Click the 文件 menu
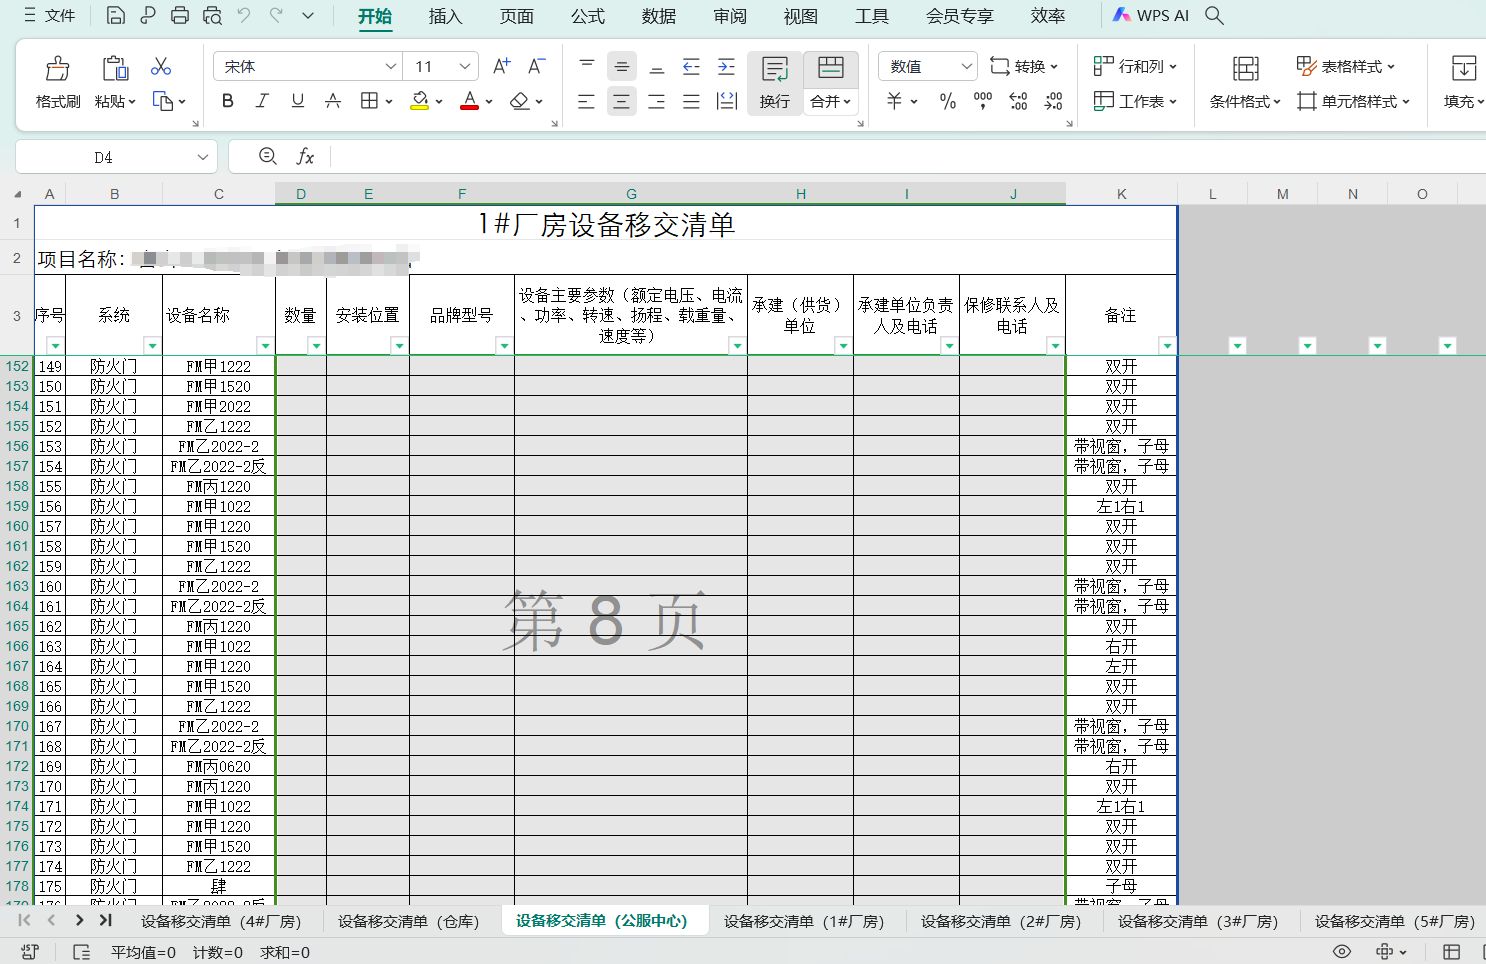1486x964 pixels. pyautogui.click(x=50, y=15)
